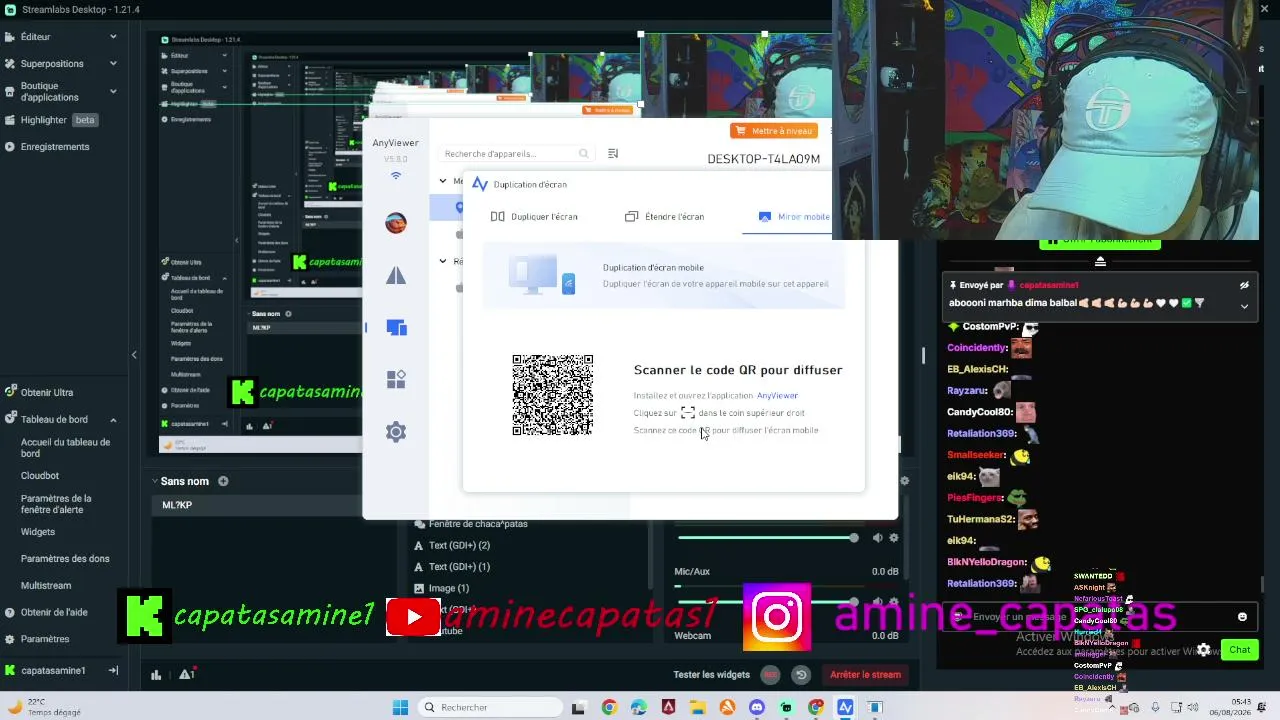Add a new scene with the plus icon
This screenshot has height=720, width=1280.
[x=223, y=481]
